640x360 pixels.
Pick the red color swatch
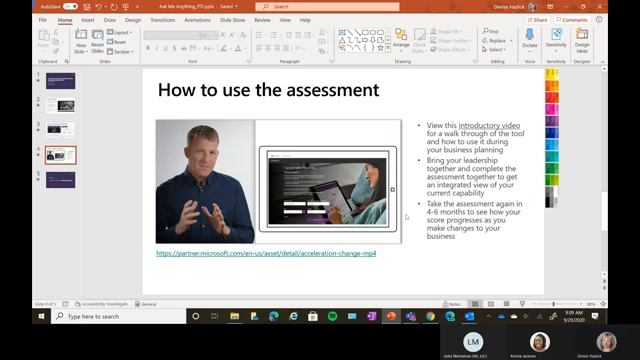(x=552, y=98)
